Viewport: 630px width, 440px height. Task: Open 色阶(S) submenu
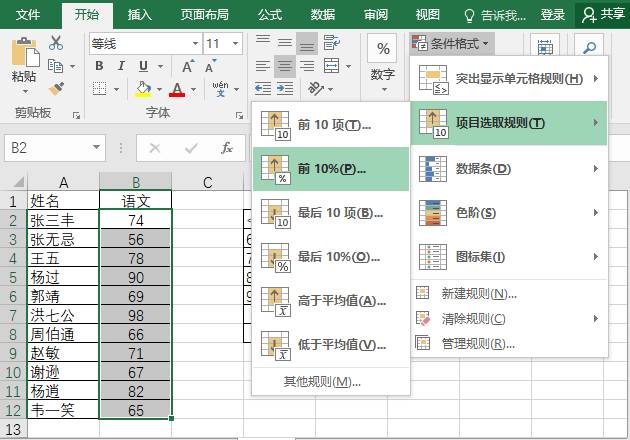pos(509,213)
